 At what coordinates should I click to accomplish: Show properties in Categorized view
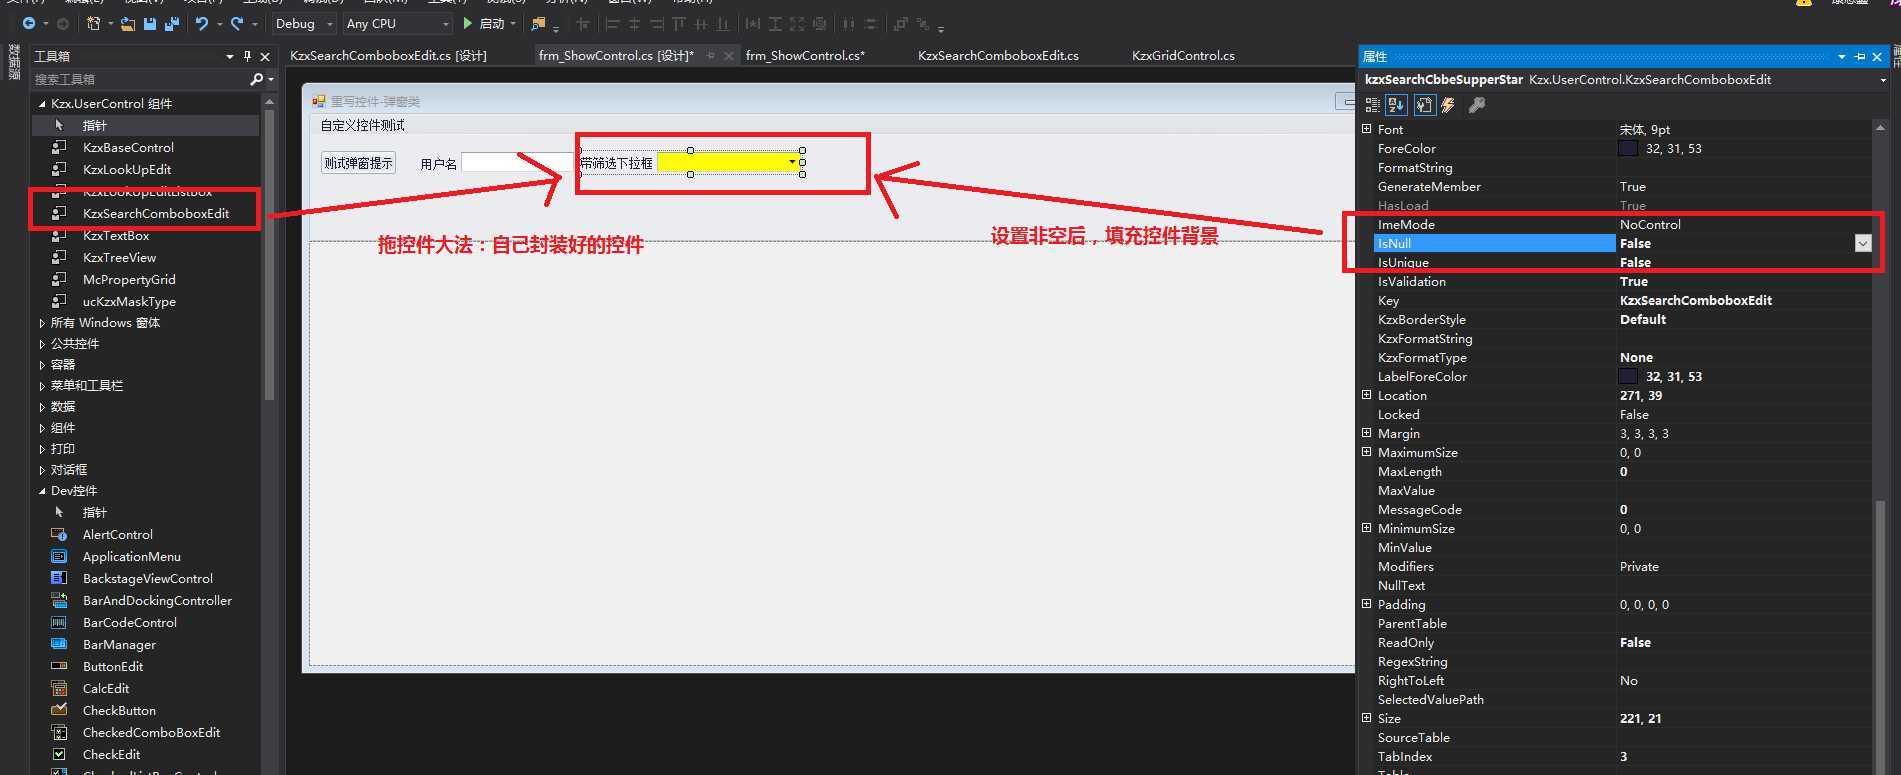tap(1372, 105)
